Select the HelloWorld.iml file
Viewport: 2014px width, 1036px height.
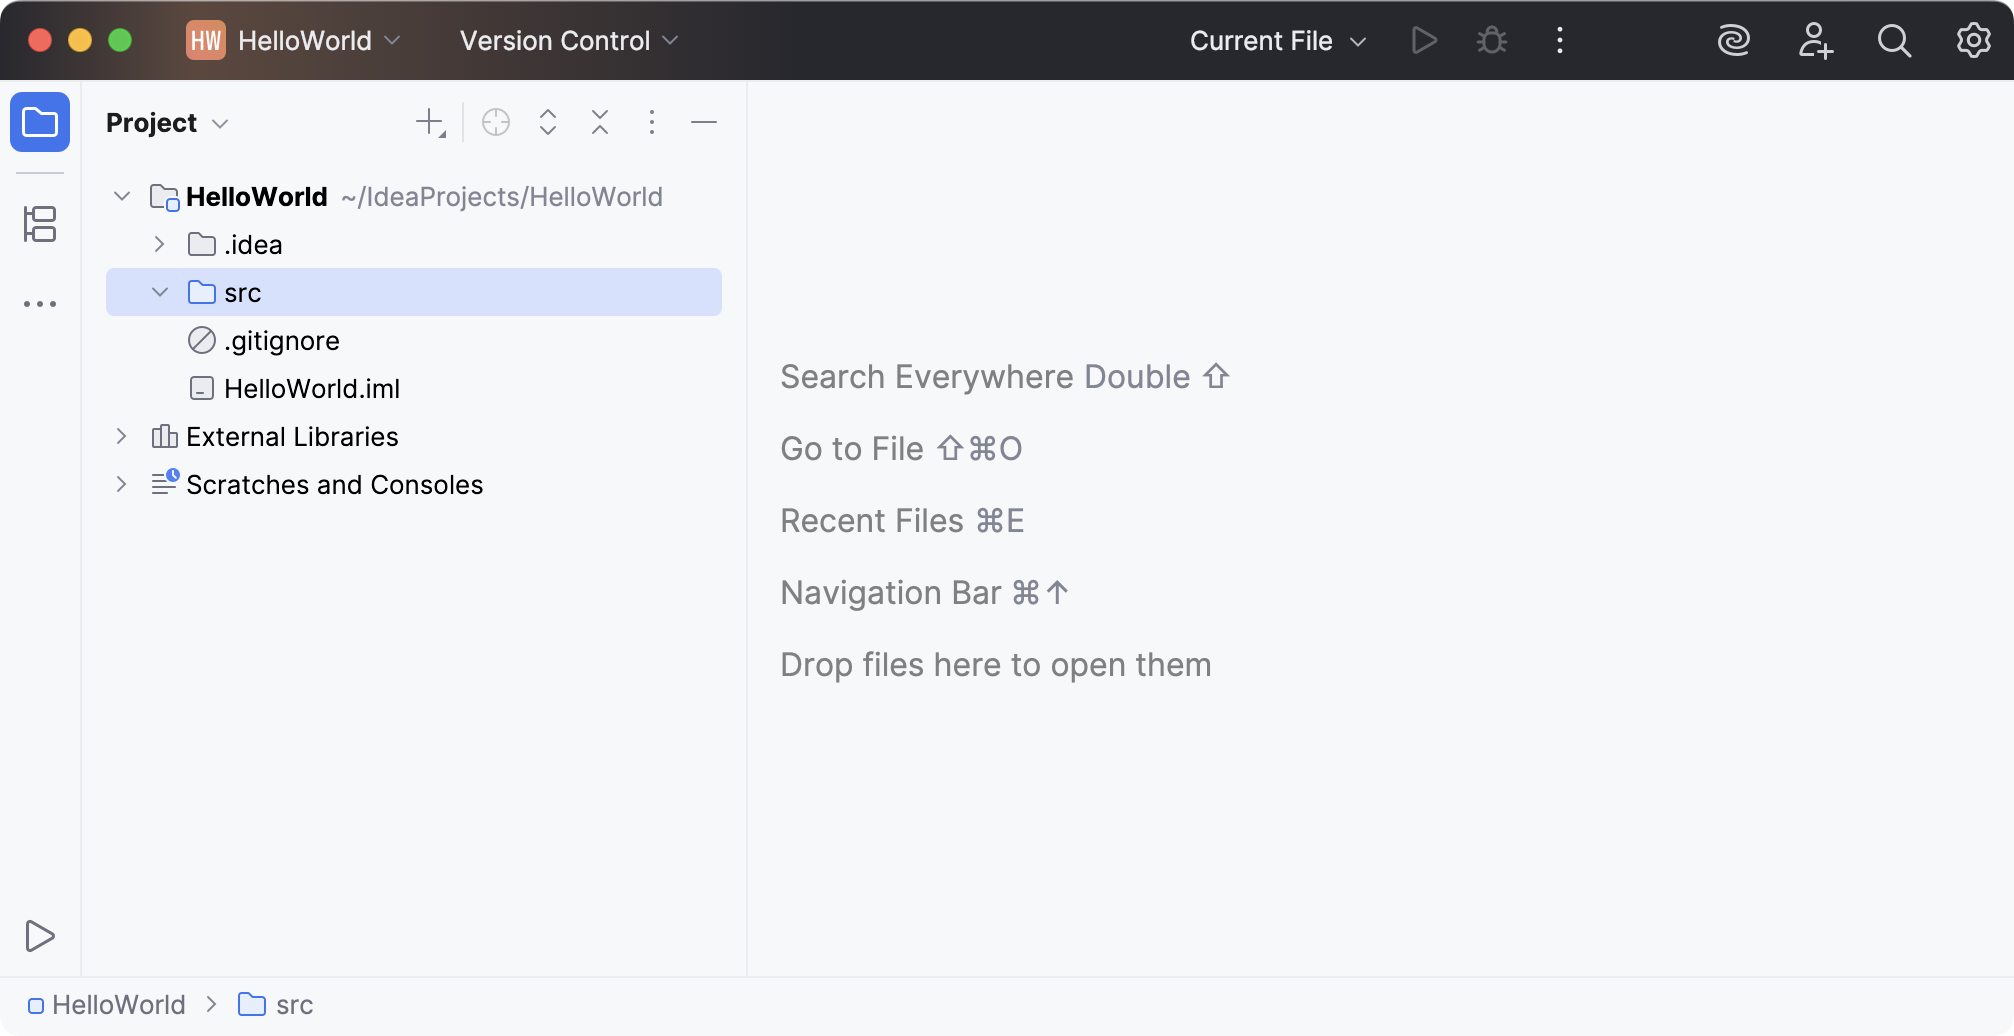coord(311,389)
